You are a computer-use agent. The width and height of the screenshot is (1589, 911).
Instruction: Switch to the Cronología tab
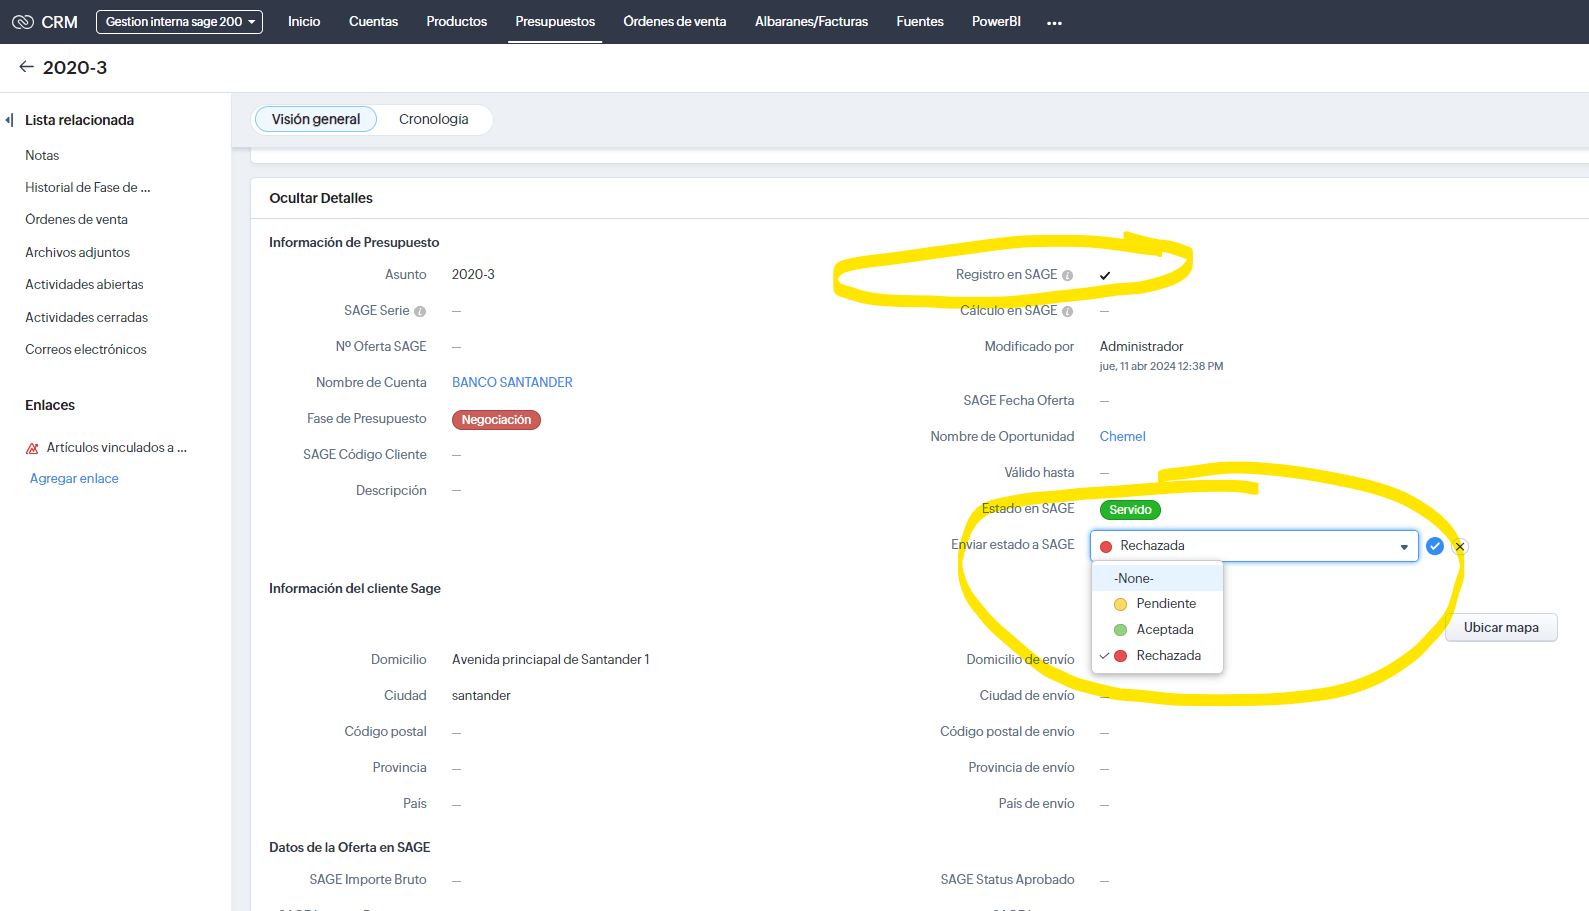[x=433, y=119]
